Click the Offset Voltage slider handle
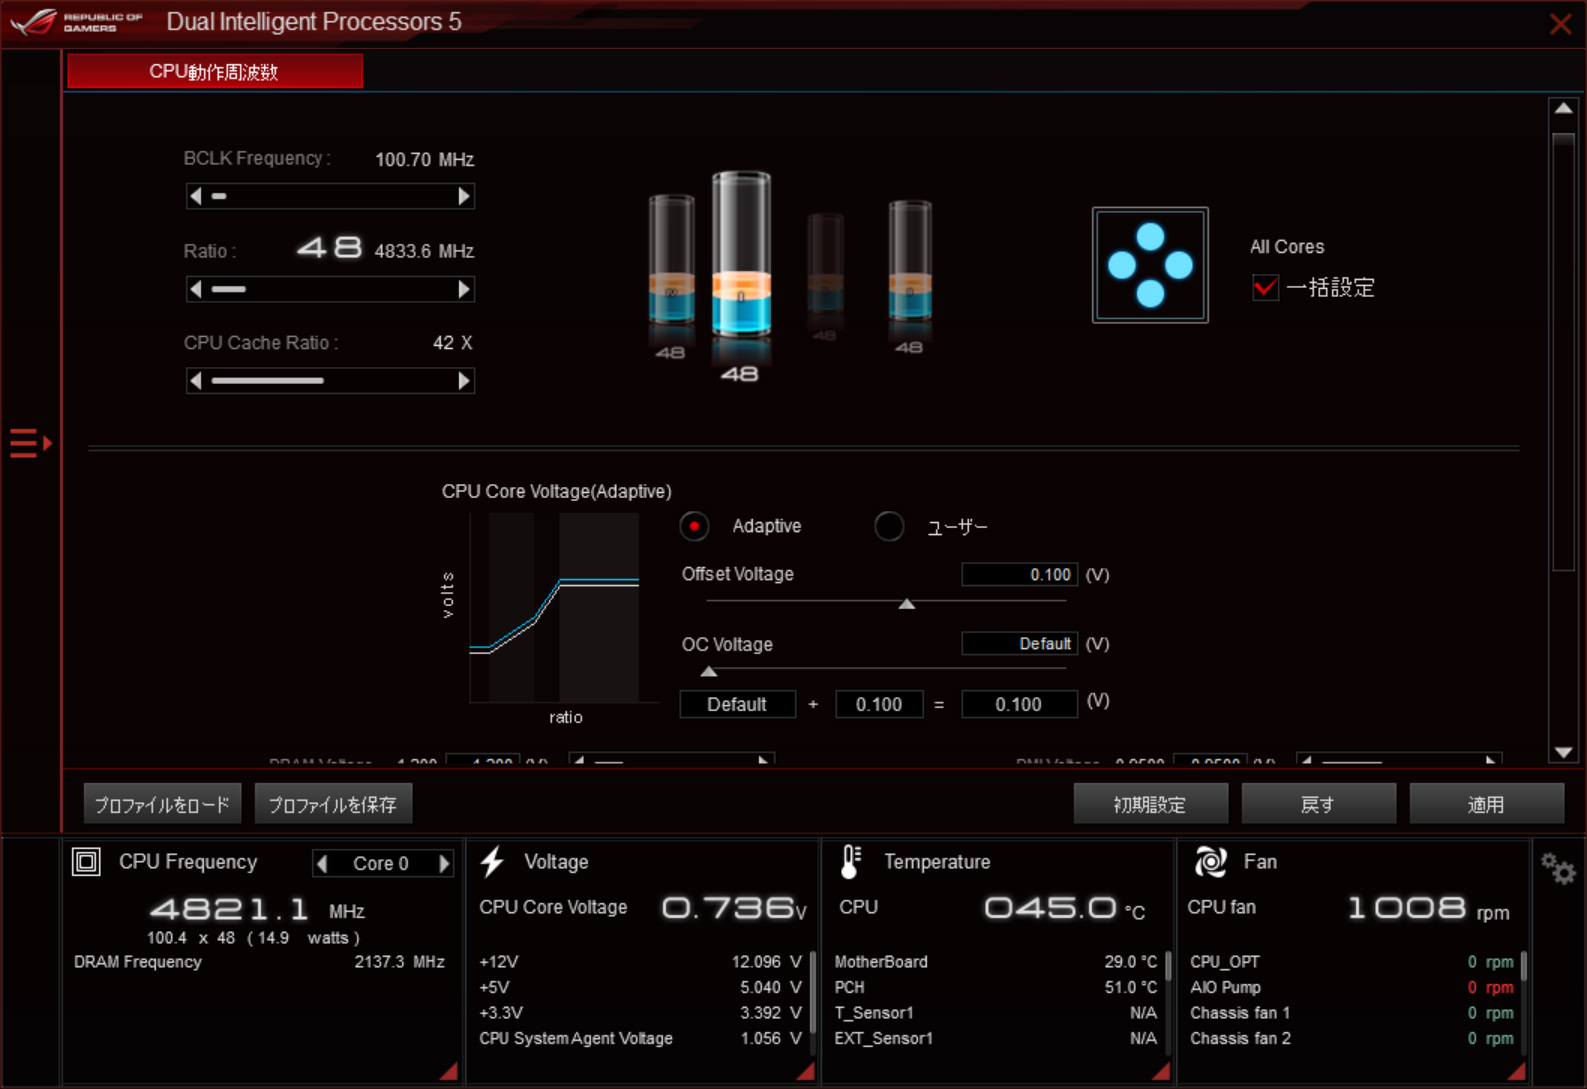Image resolution: width=1587 pixels, height=1089 pixels. [x=906, y=603]
